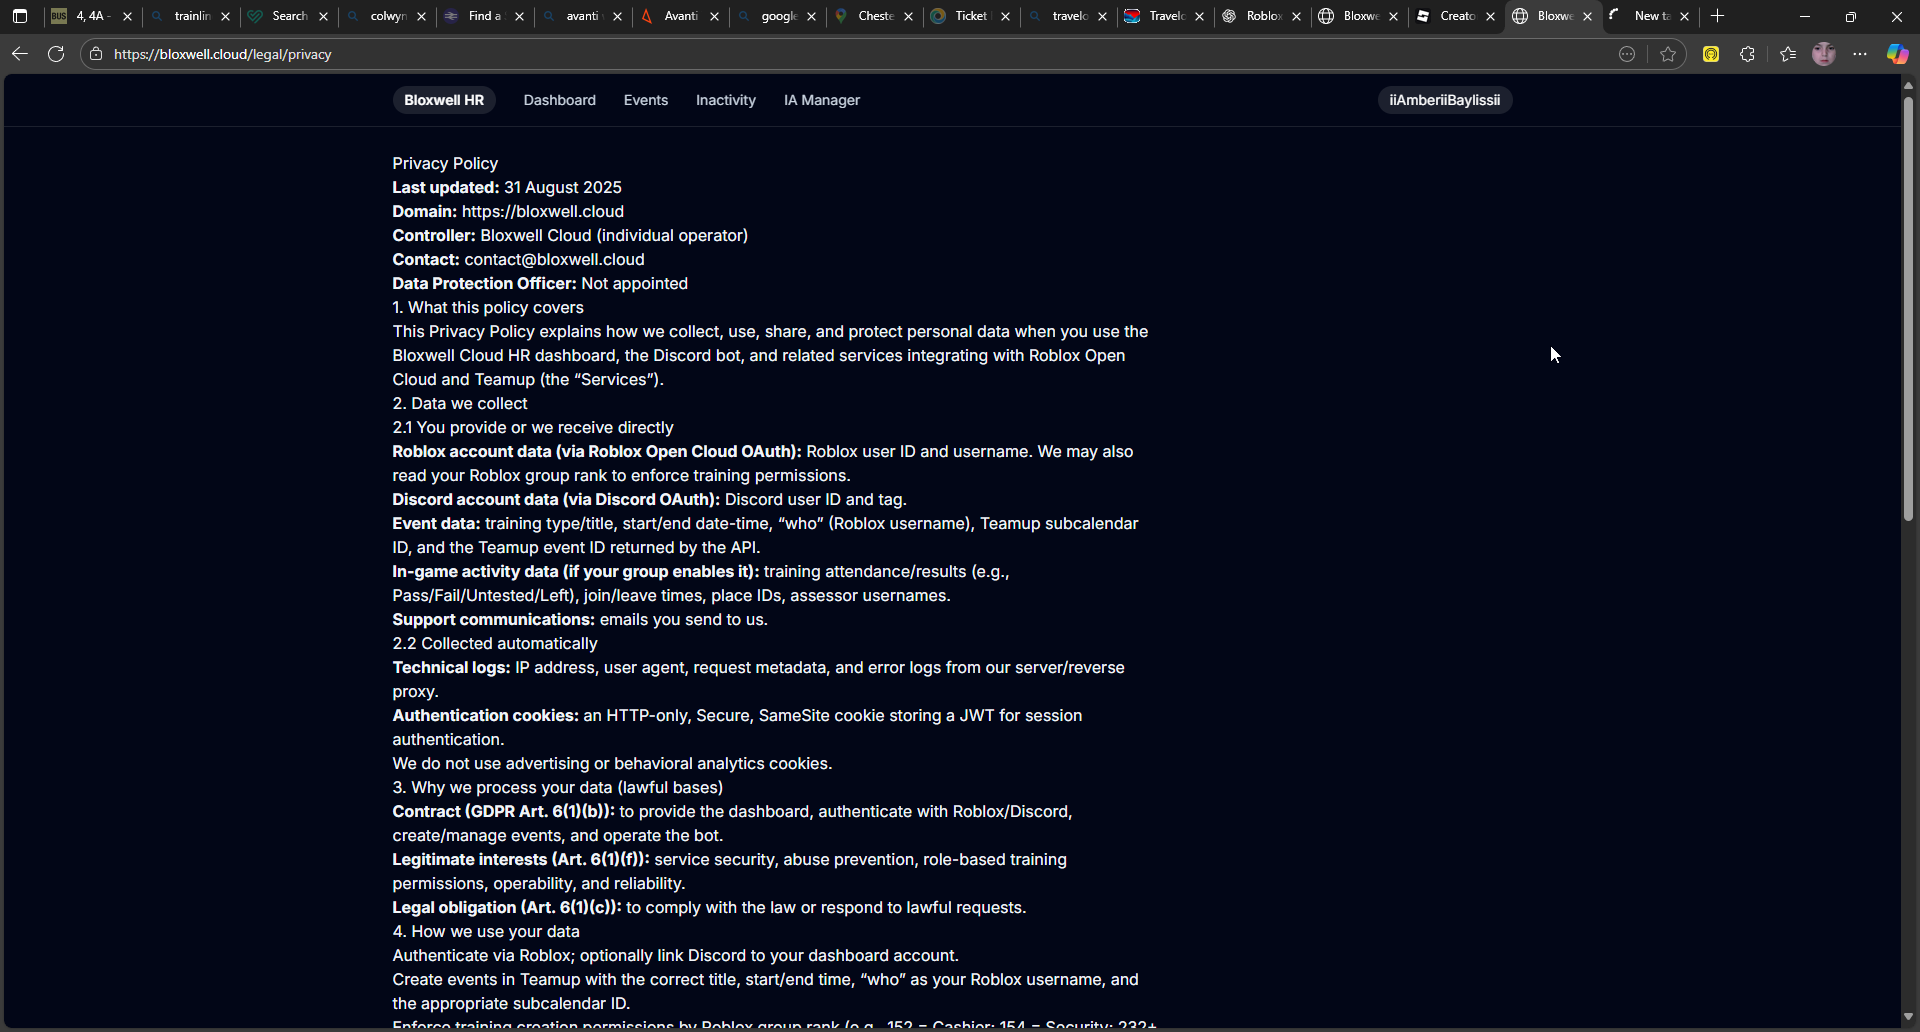
Task: Click the https://bloxwell.cloud domain text
Action: tap(543, 211)
